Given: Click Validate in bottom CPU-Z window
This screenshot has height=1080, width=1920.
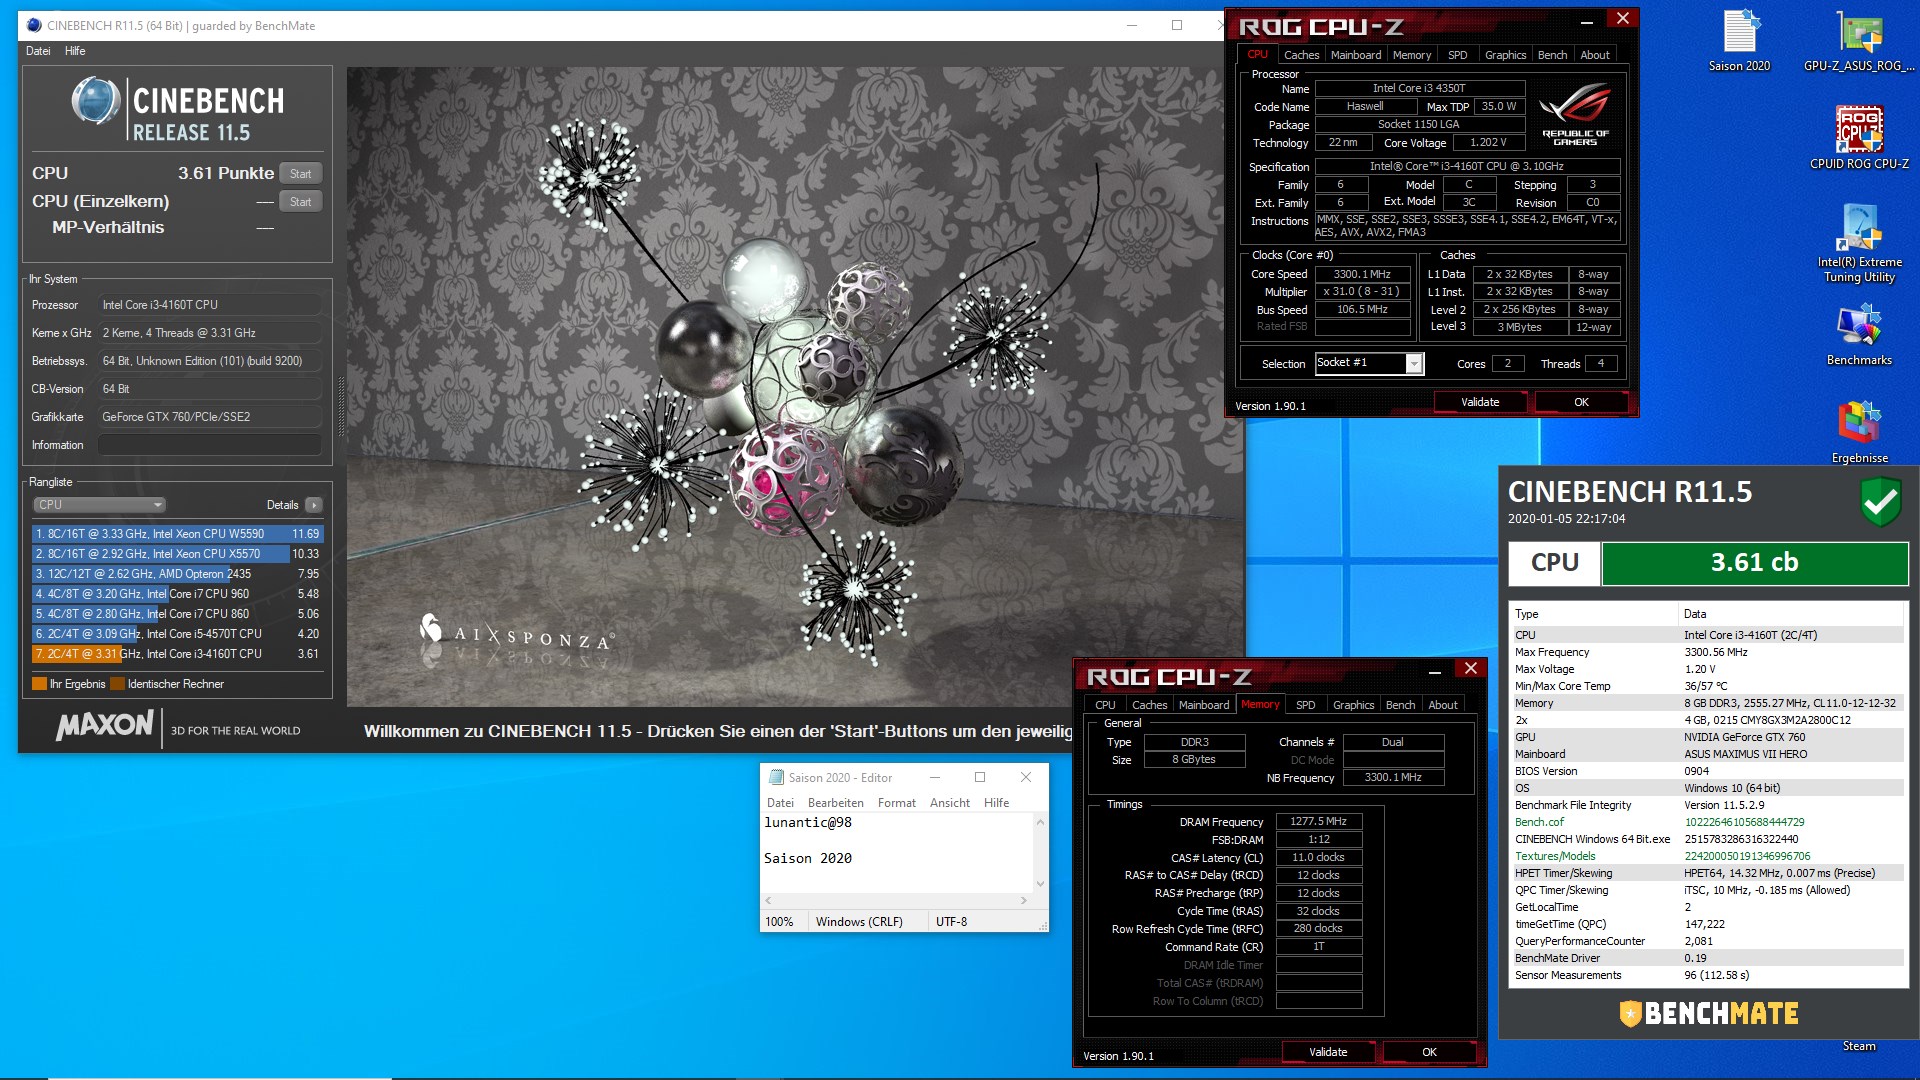Looking at the screenshot, I should tap(1328, 1052).
